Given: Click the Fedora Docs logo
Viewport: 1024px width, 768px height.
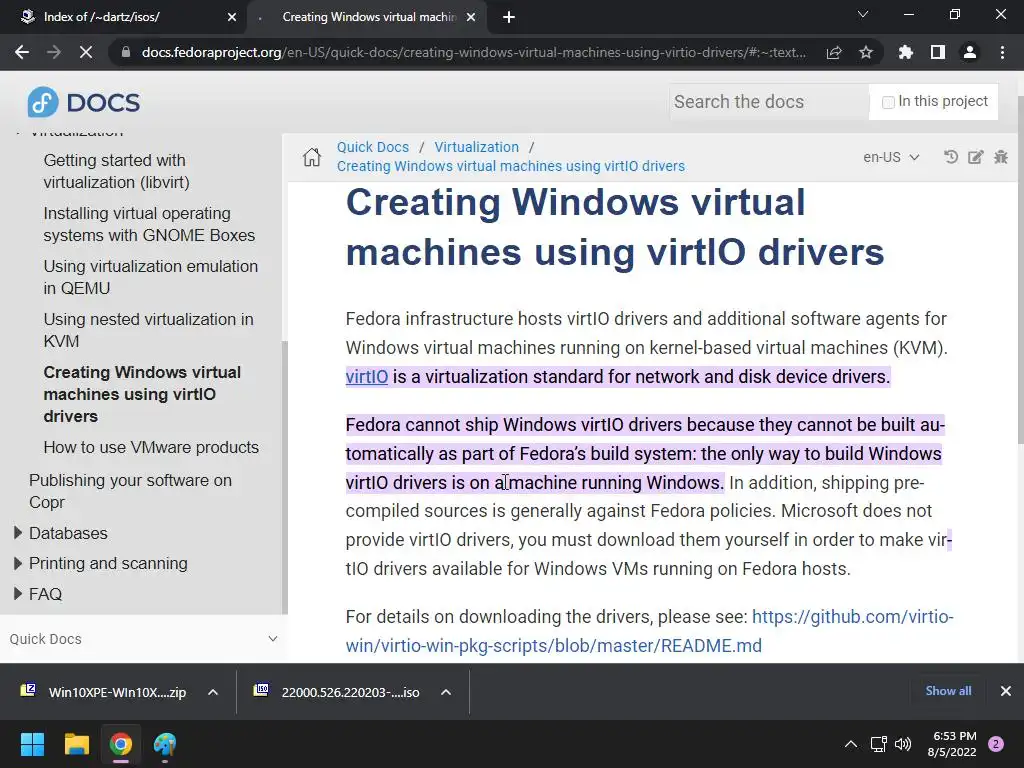Looking at the screenshot, I should (84, 103).
